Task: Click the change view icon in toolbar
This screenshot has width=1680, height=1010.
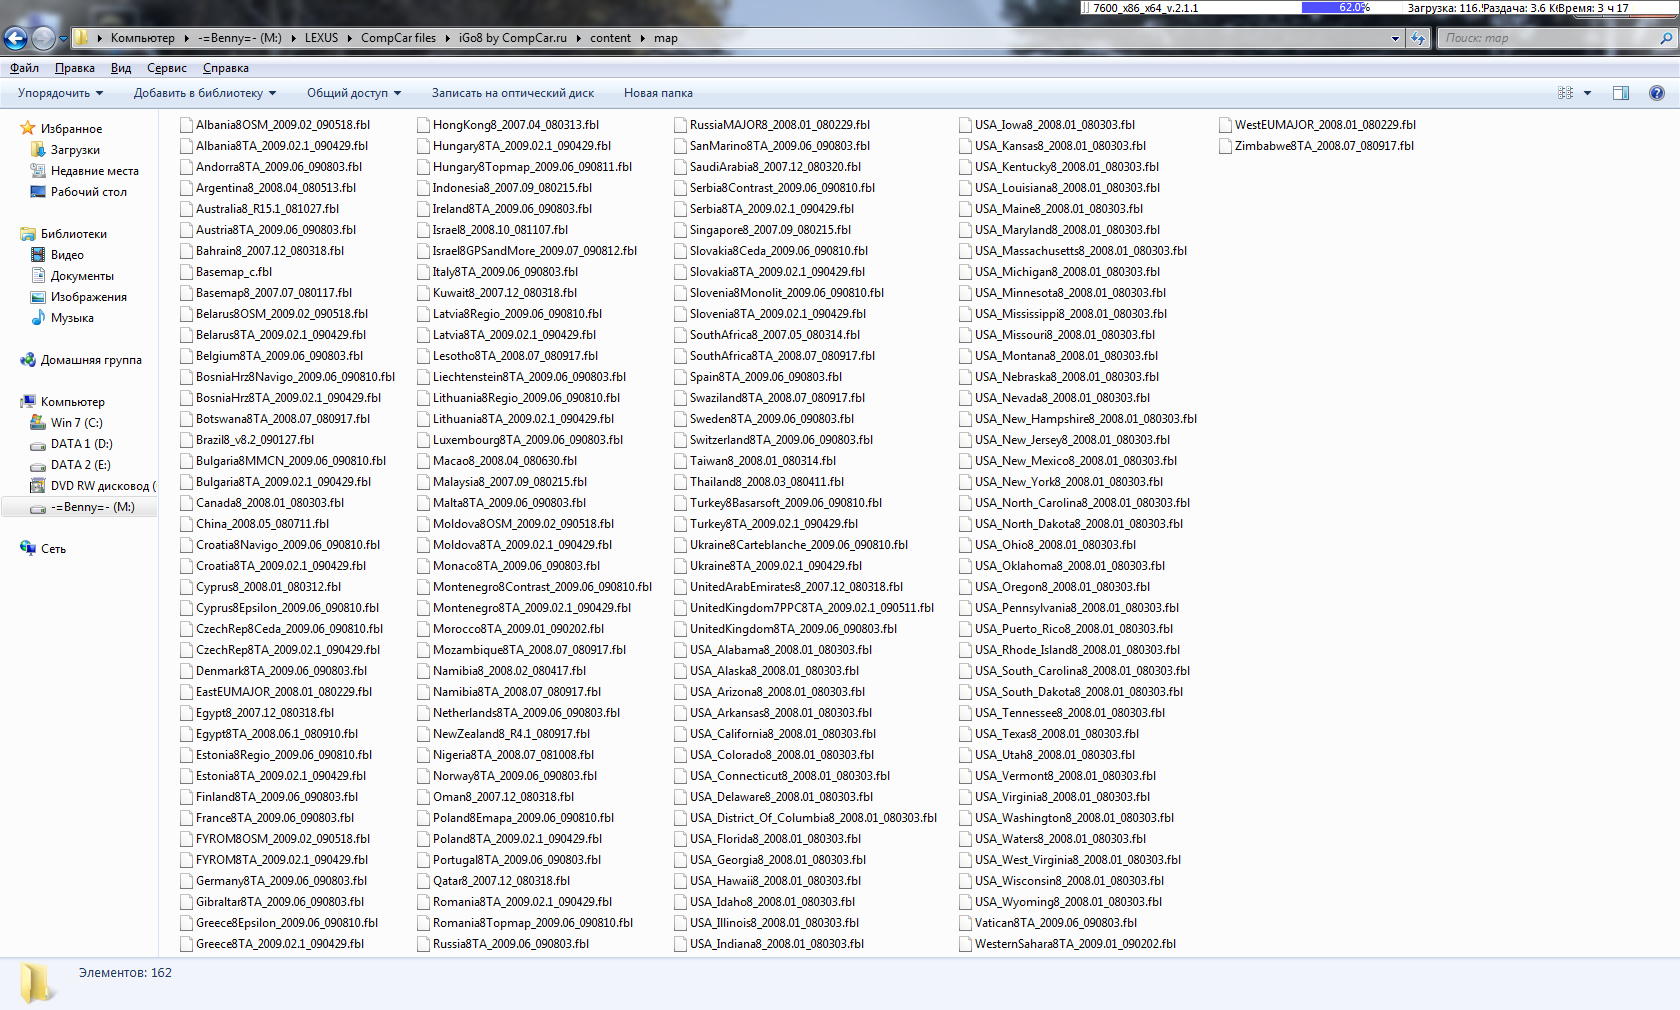Action: pyautogui.click(x=1565, y=93)
